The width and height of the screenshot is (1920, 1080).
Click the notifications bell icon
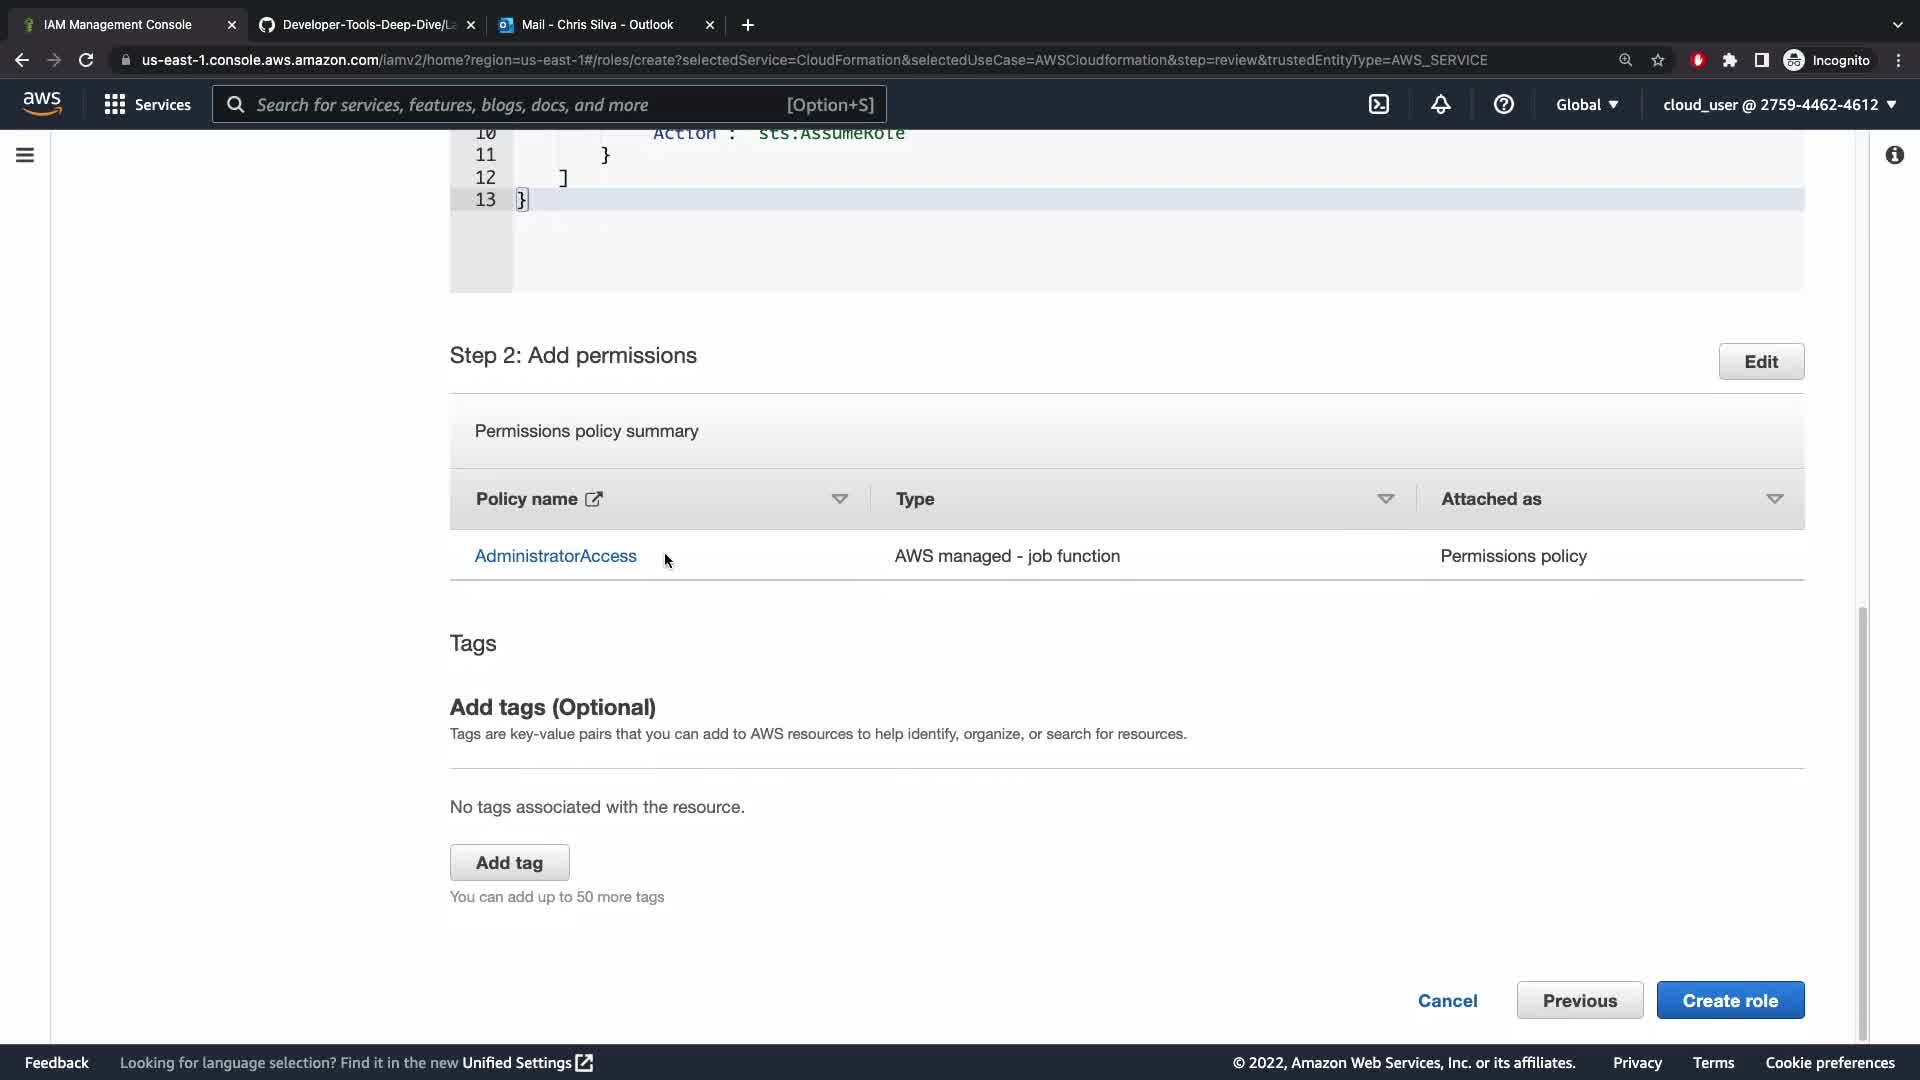coord(1440,104)
